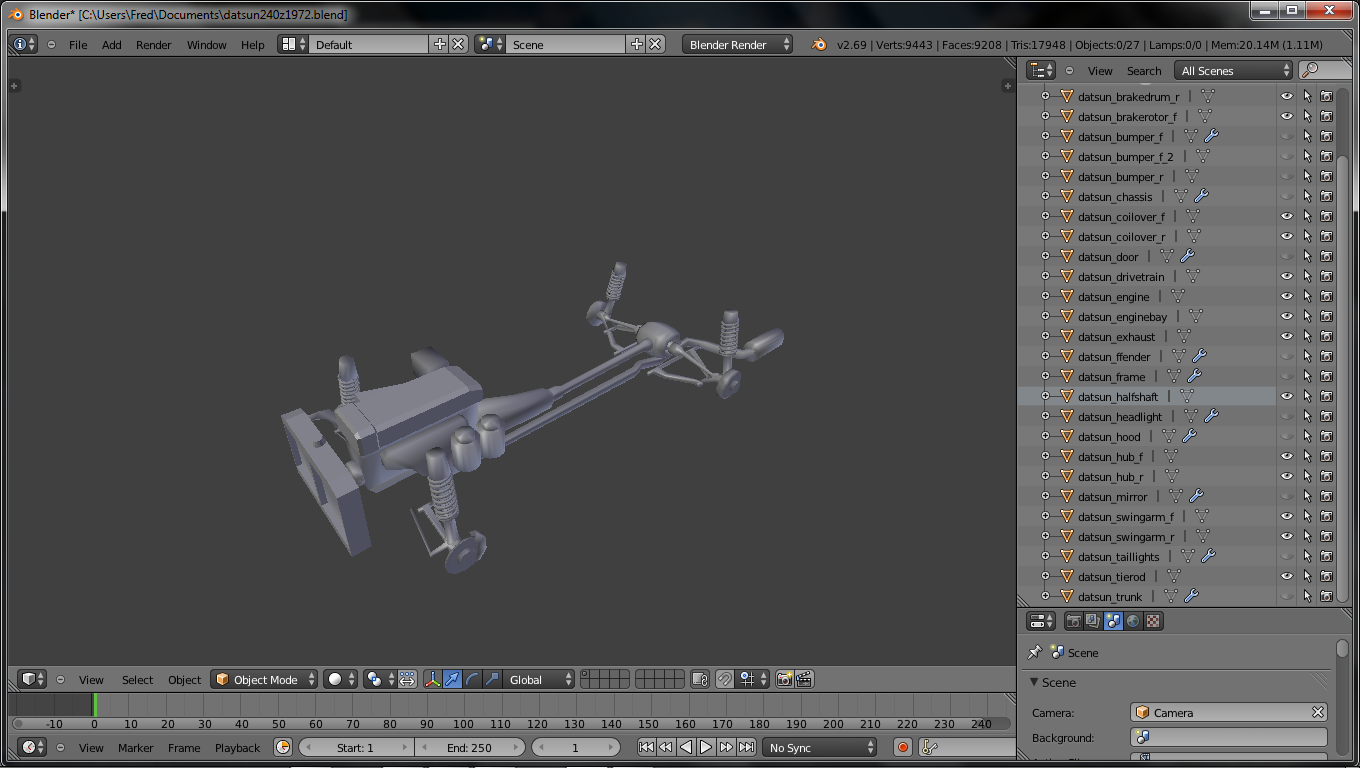
Task: Pin the Scene properties context
Action: pos(1035,652)
